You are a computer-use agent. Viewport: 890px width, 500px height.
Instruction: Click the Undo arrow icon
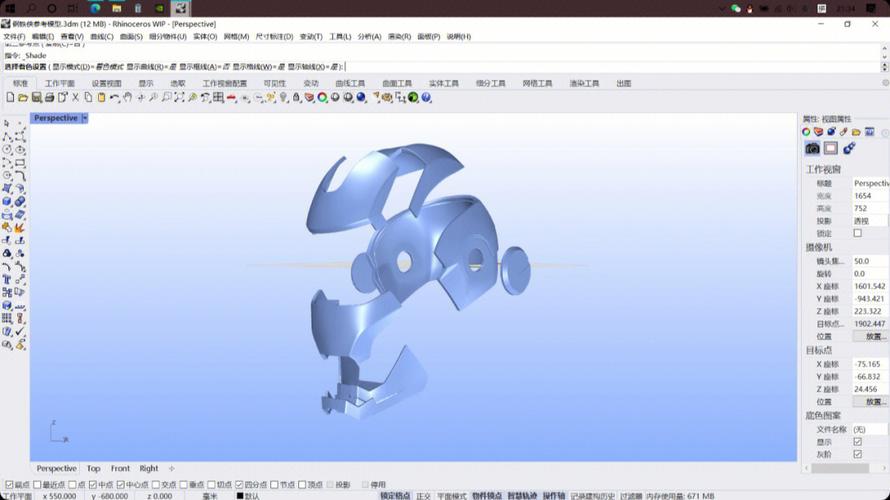click(114, 98)
